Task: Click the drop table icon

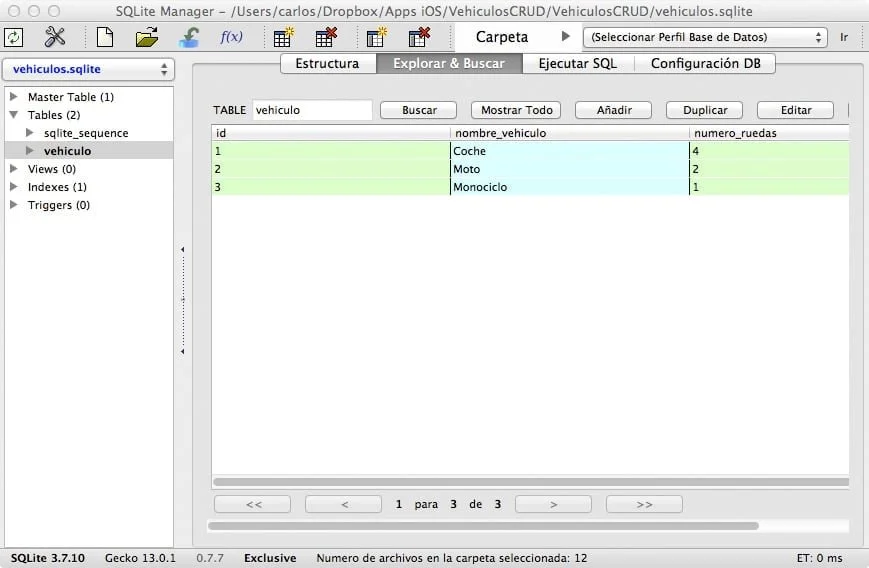Action: (326, 37)
